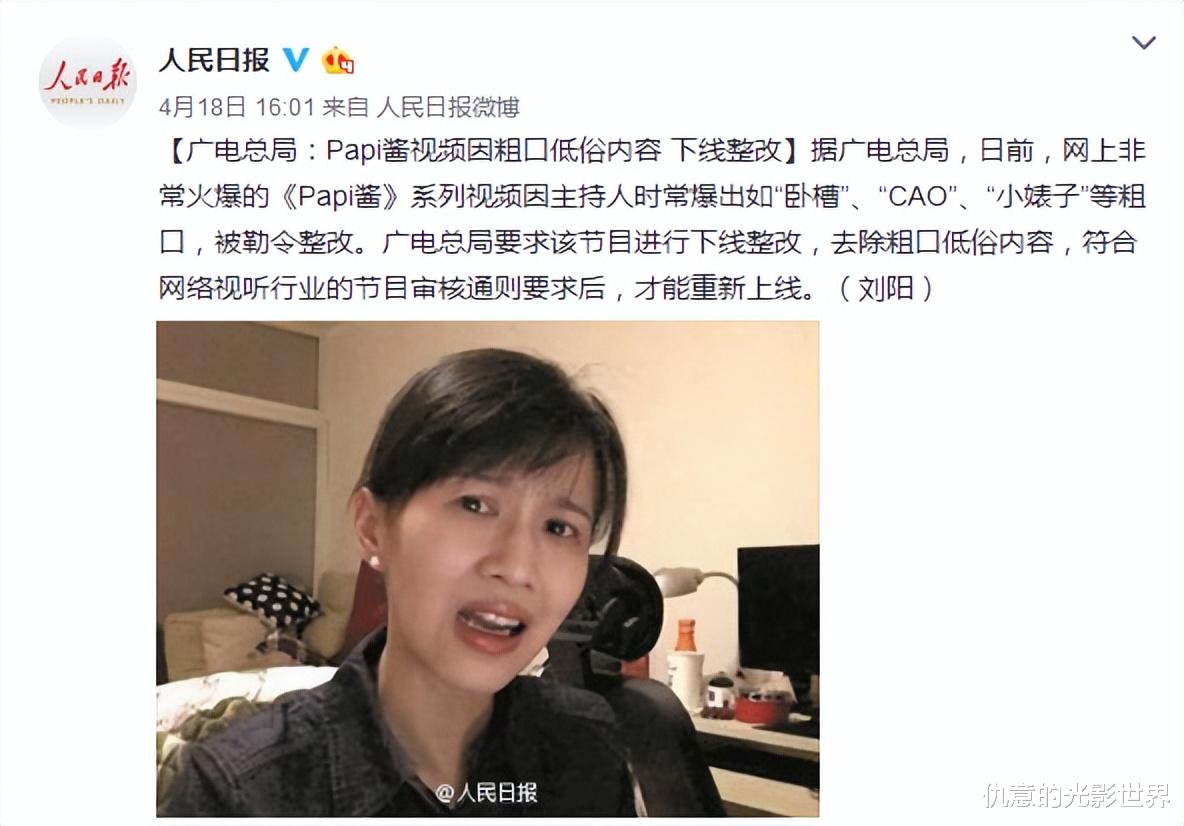This screenshot has width=1184, height=826.
Task: Click the 4月18日 16:01 timestamp
Action: point(236,107)
